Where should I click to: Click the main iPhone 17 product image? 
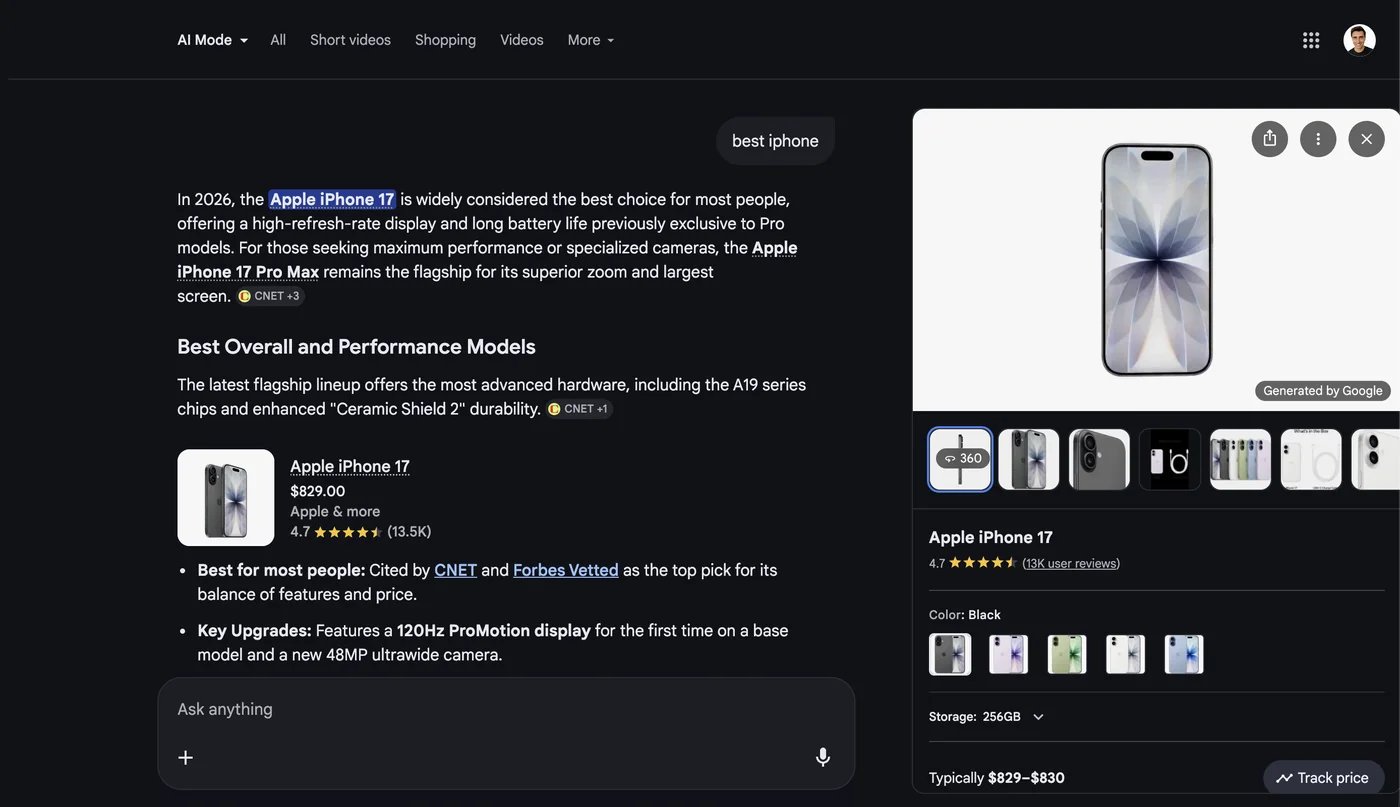(x=1157, y=260)
